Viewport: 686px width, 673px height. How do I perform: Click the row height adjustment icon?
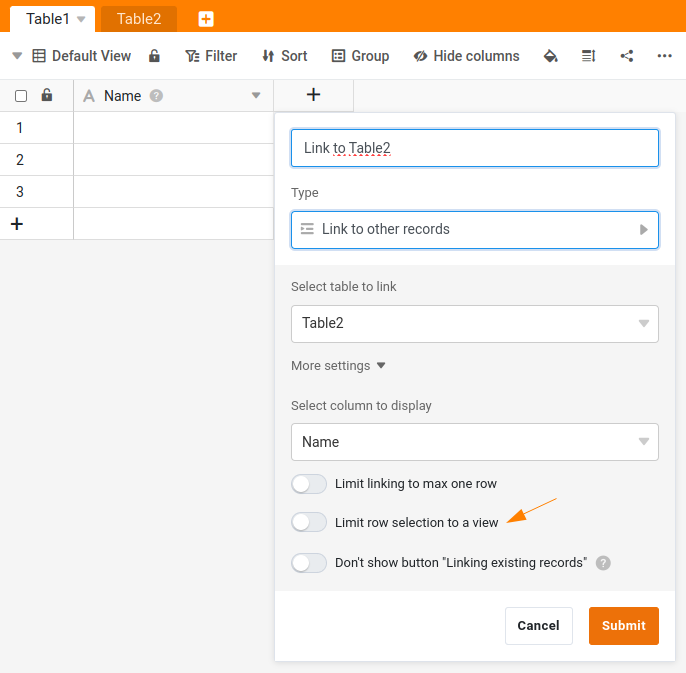click(x=588, y=56)
